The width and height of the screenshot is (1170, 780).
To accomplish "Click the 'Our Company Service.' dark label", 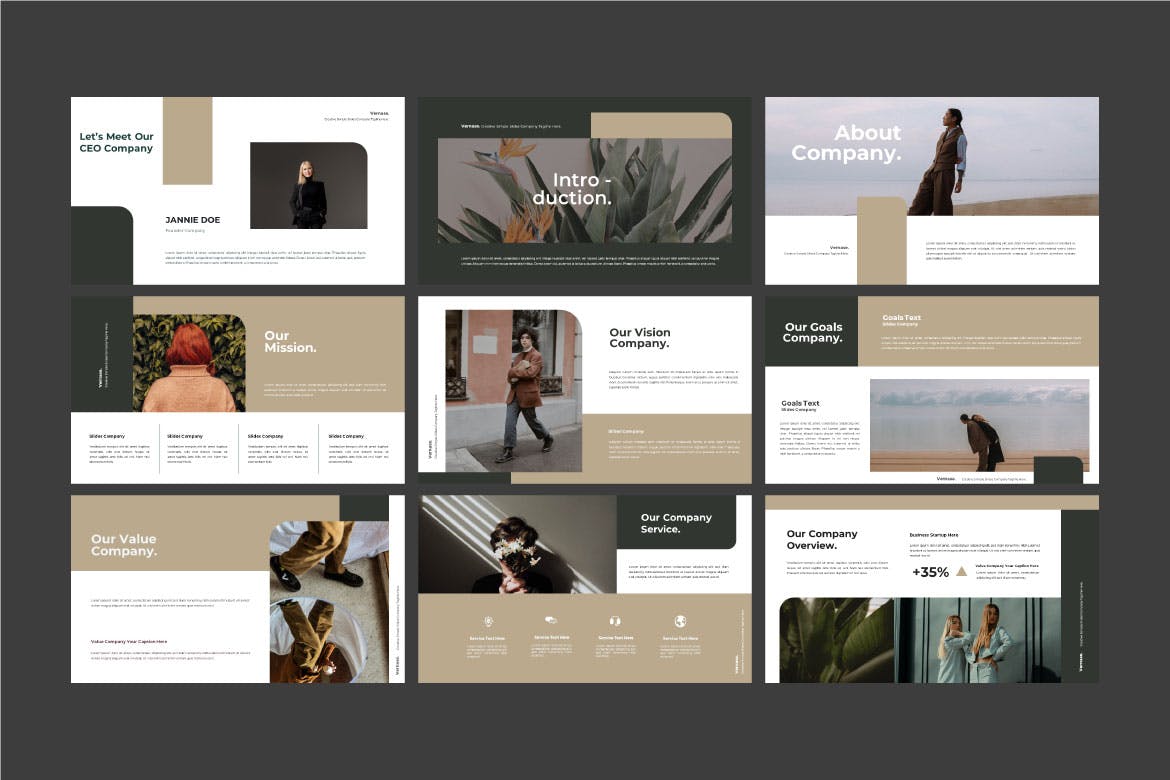I will (x=676, y=523).
